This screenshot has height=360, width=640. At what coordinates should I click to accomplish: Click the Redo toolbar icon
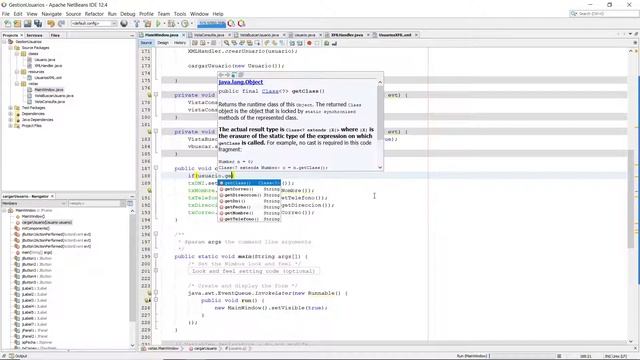[x=61, y=24]
